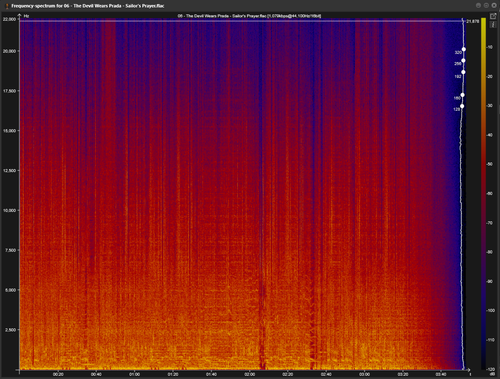Click the -40 dB scale label
Screen dimensions: 500x379
coord(490,135)
